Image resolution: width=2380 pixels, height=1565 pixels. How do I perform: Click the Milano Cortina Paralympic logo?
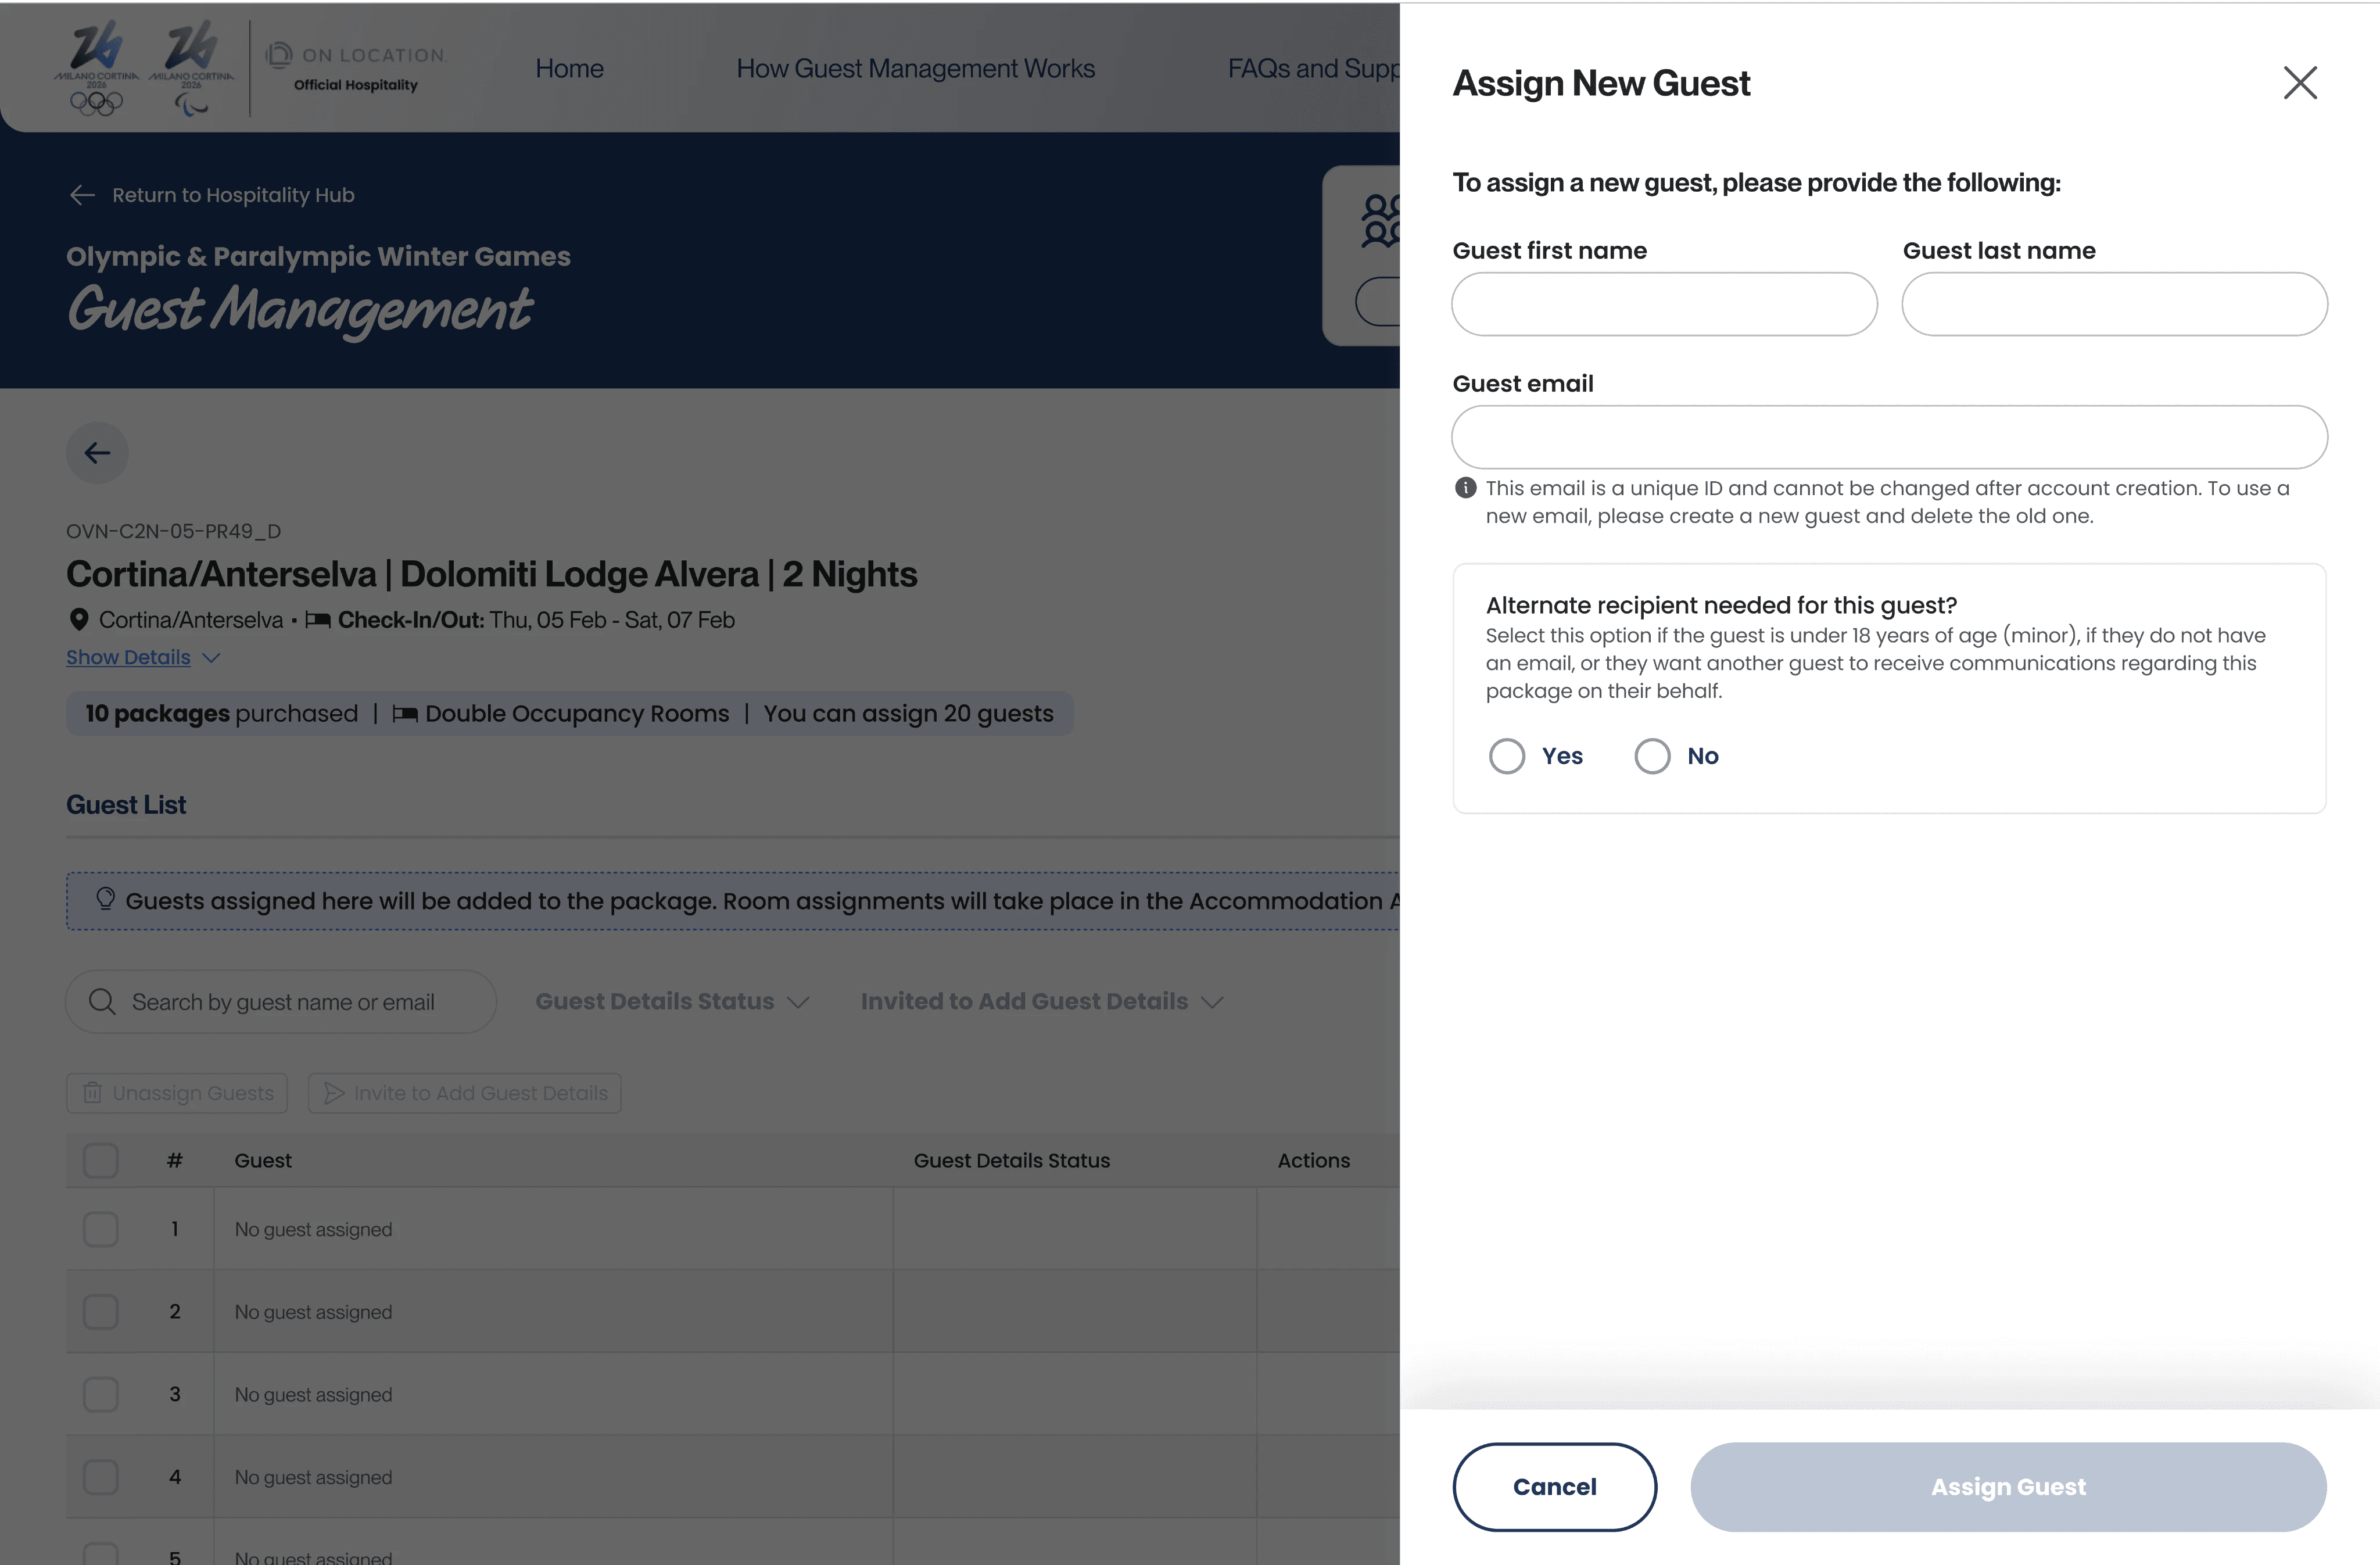tap(191, 67)
